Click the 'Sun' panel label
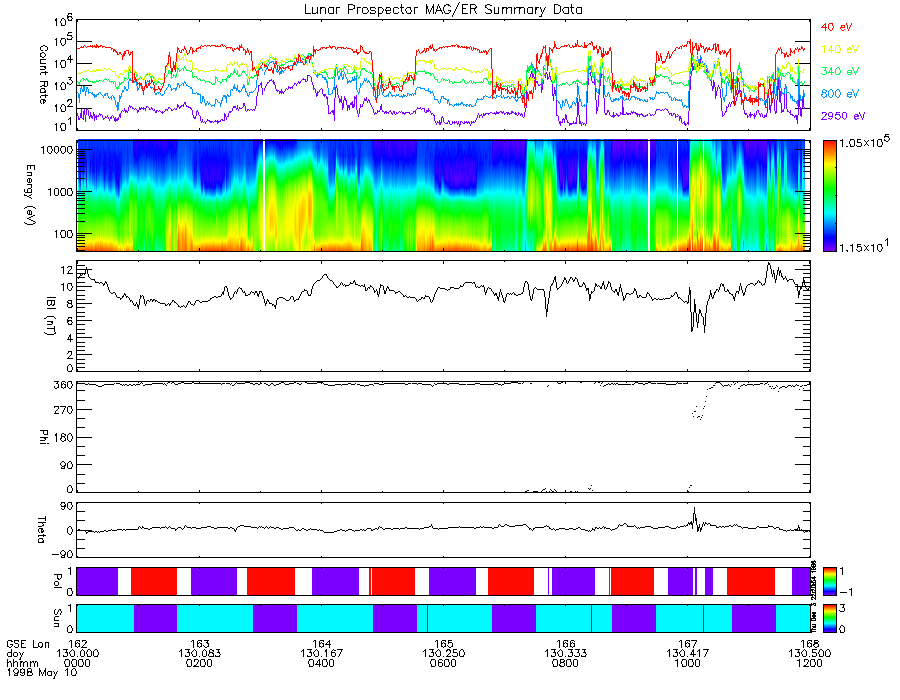 click(x=57, y=618)
